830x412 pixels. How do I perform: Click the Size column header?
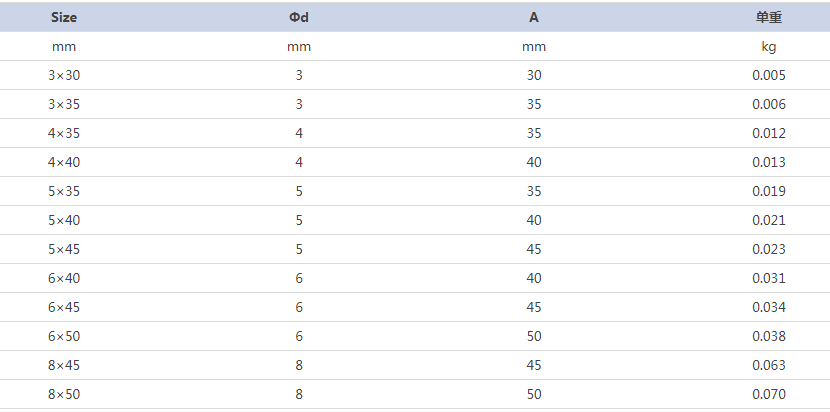[64, 17]
